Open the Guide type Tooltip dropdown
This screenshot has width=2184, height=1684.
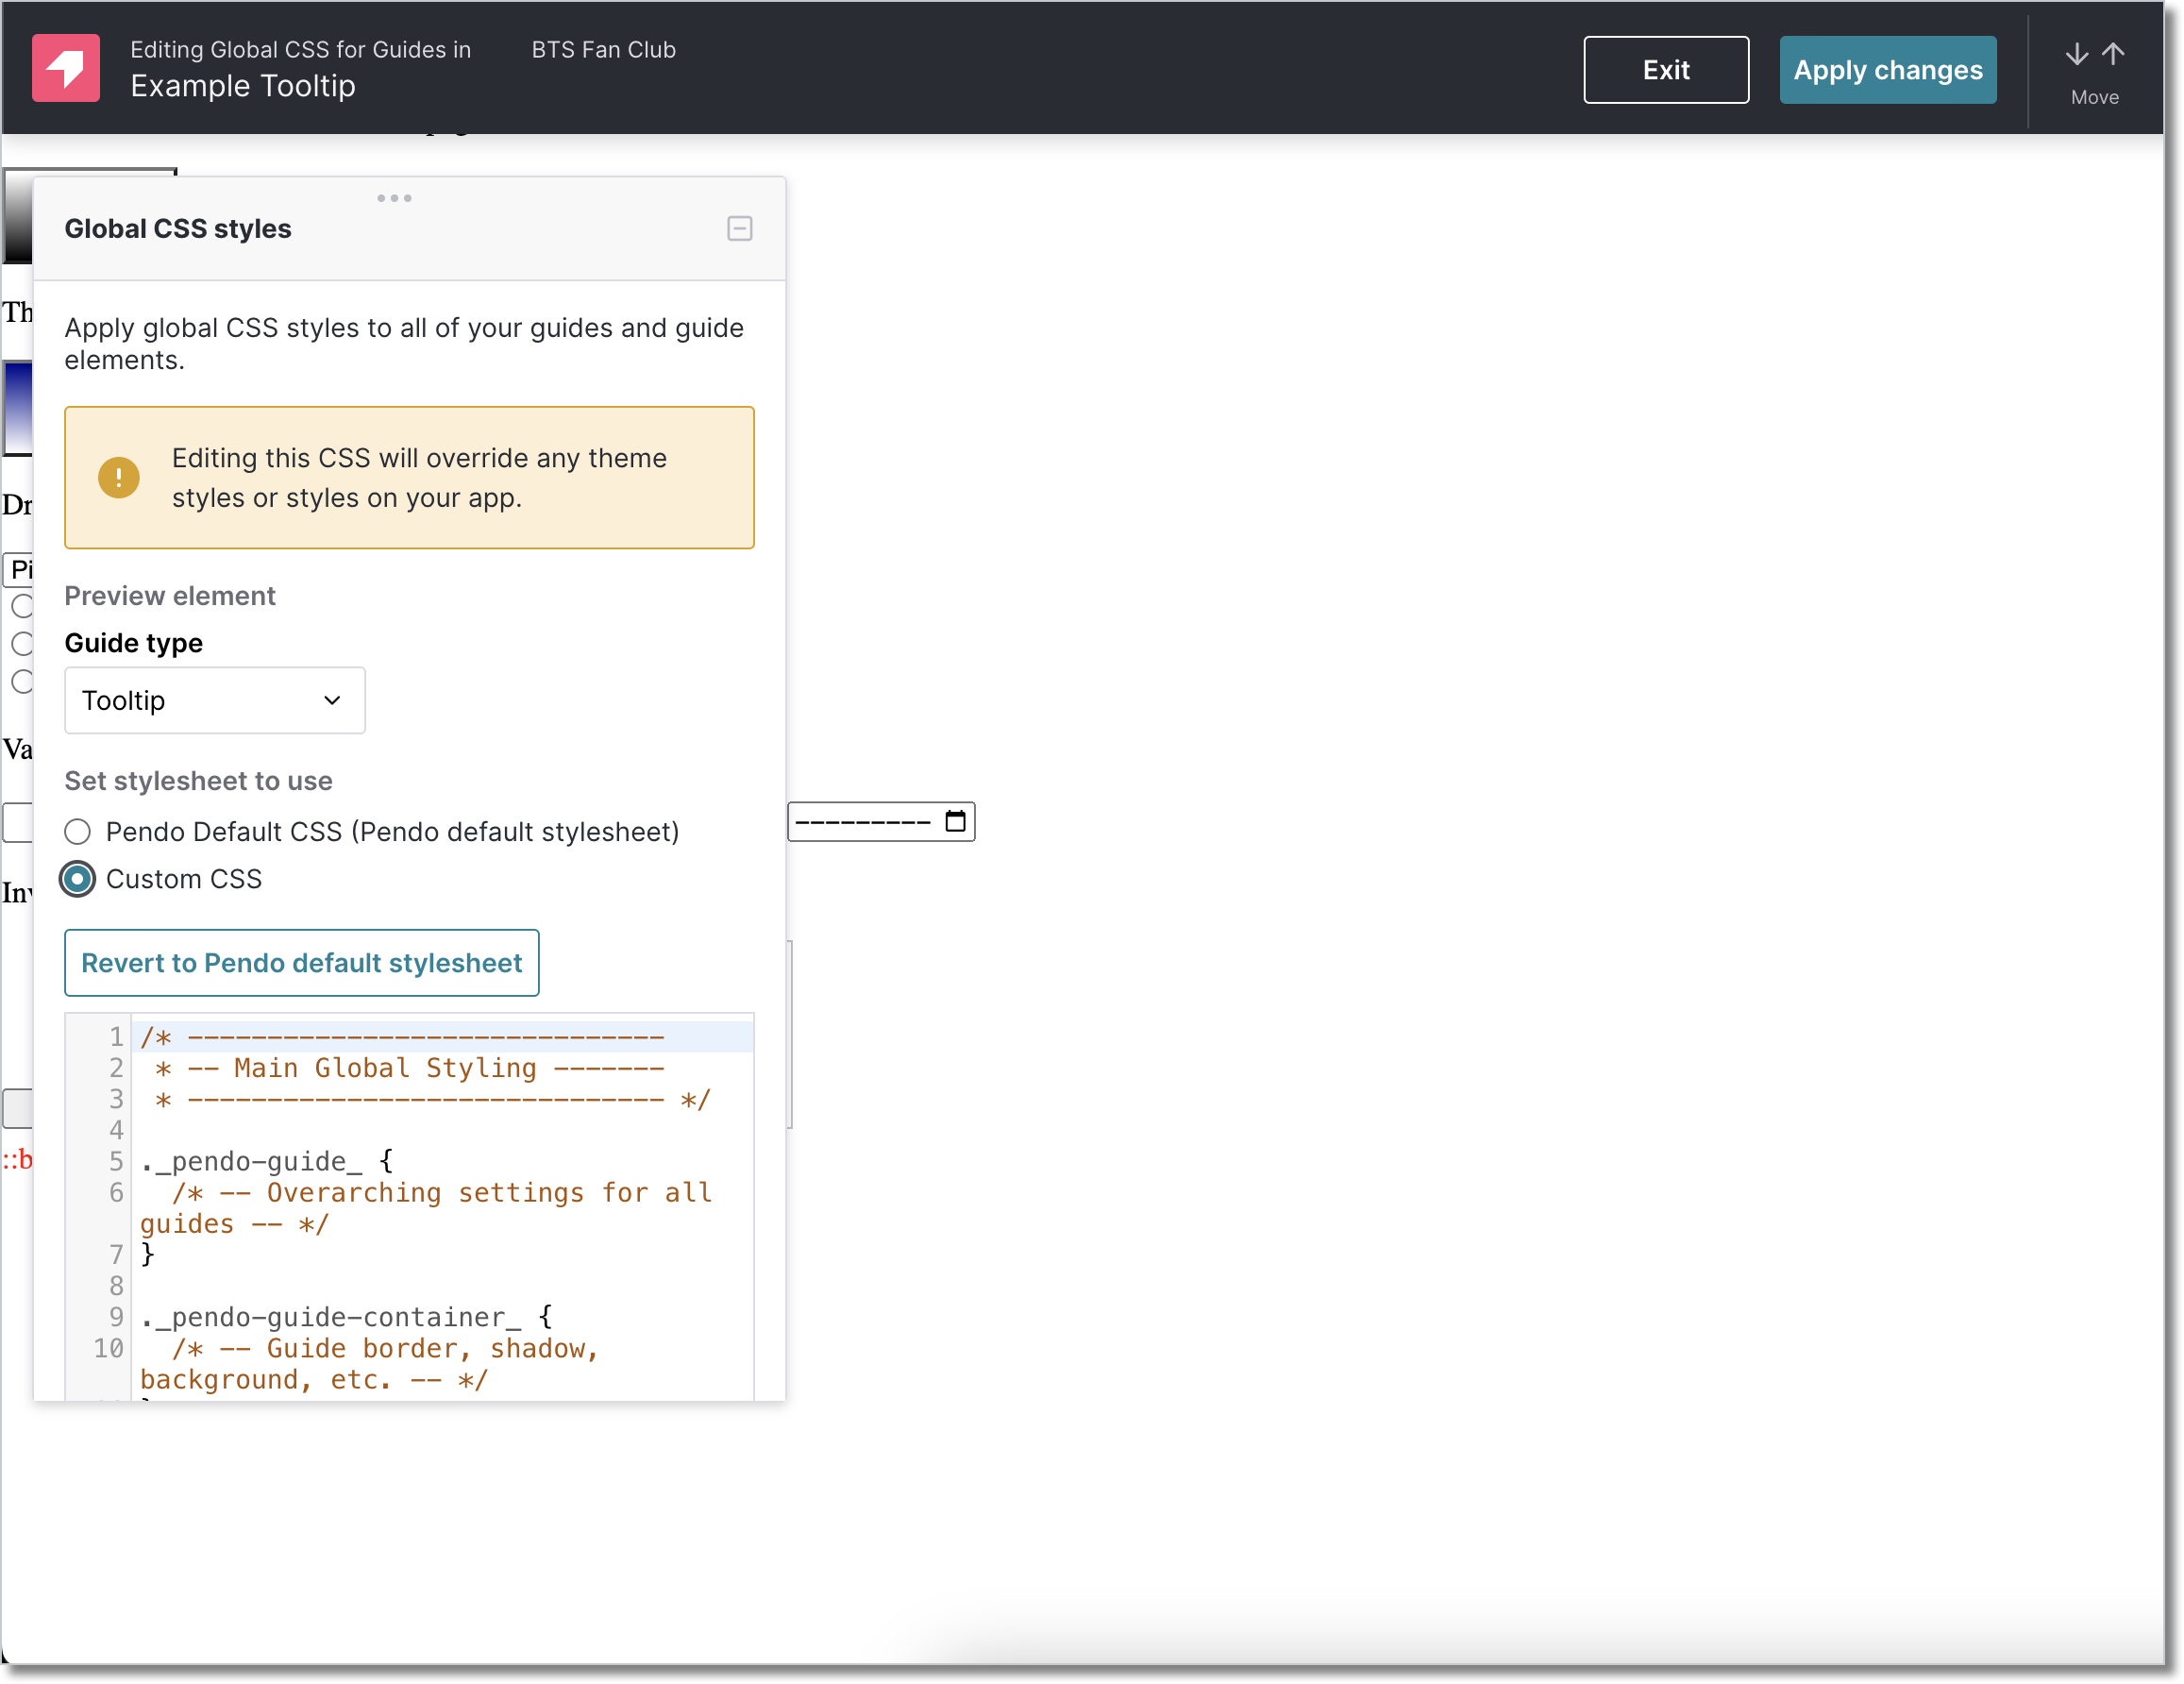click(x=215, y=701)
